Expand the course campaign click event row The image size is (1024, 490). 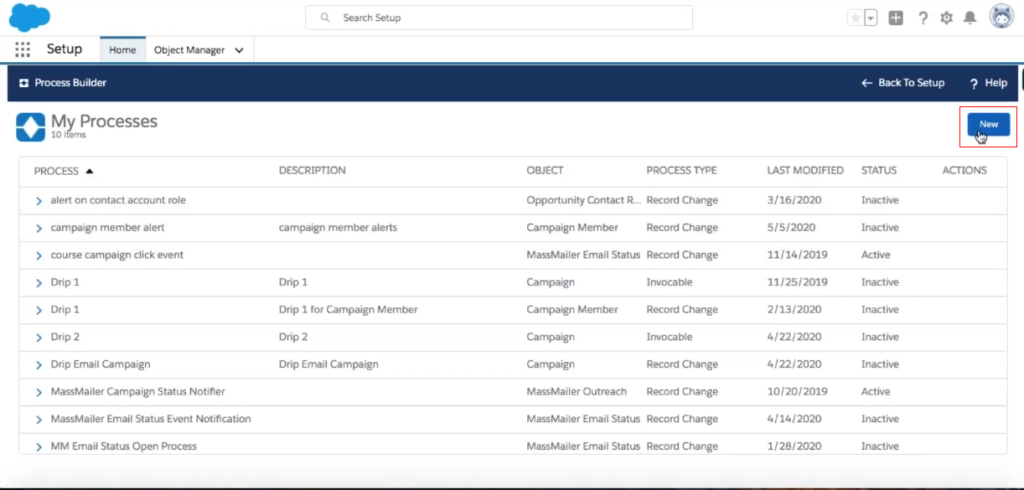coord(39,255)
